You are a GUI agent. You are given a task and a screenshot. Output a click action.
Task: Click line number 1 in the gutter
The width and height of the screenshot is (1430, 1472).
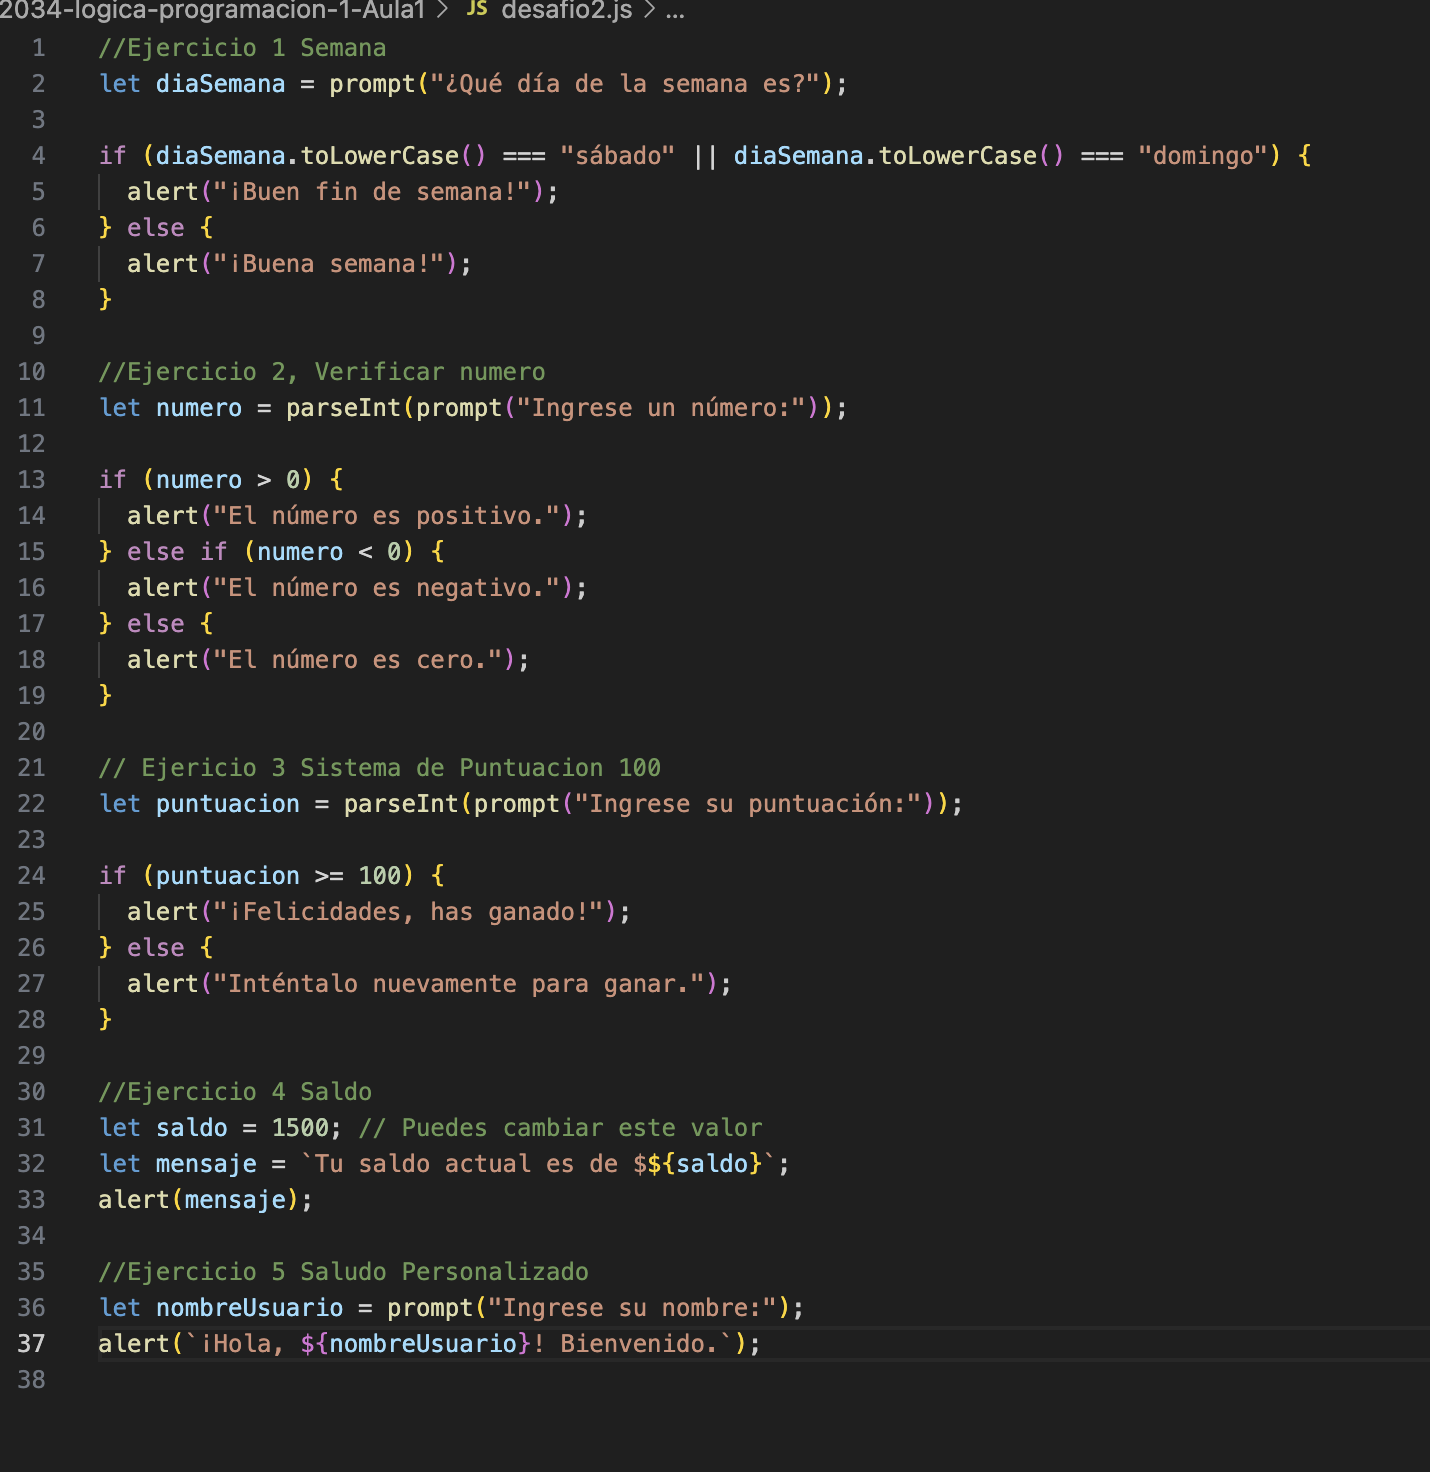pos(38,48)
